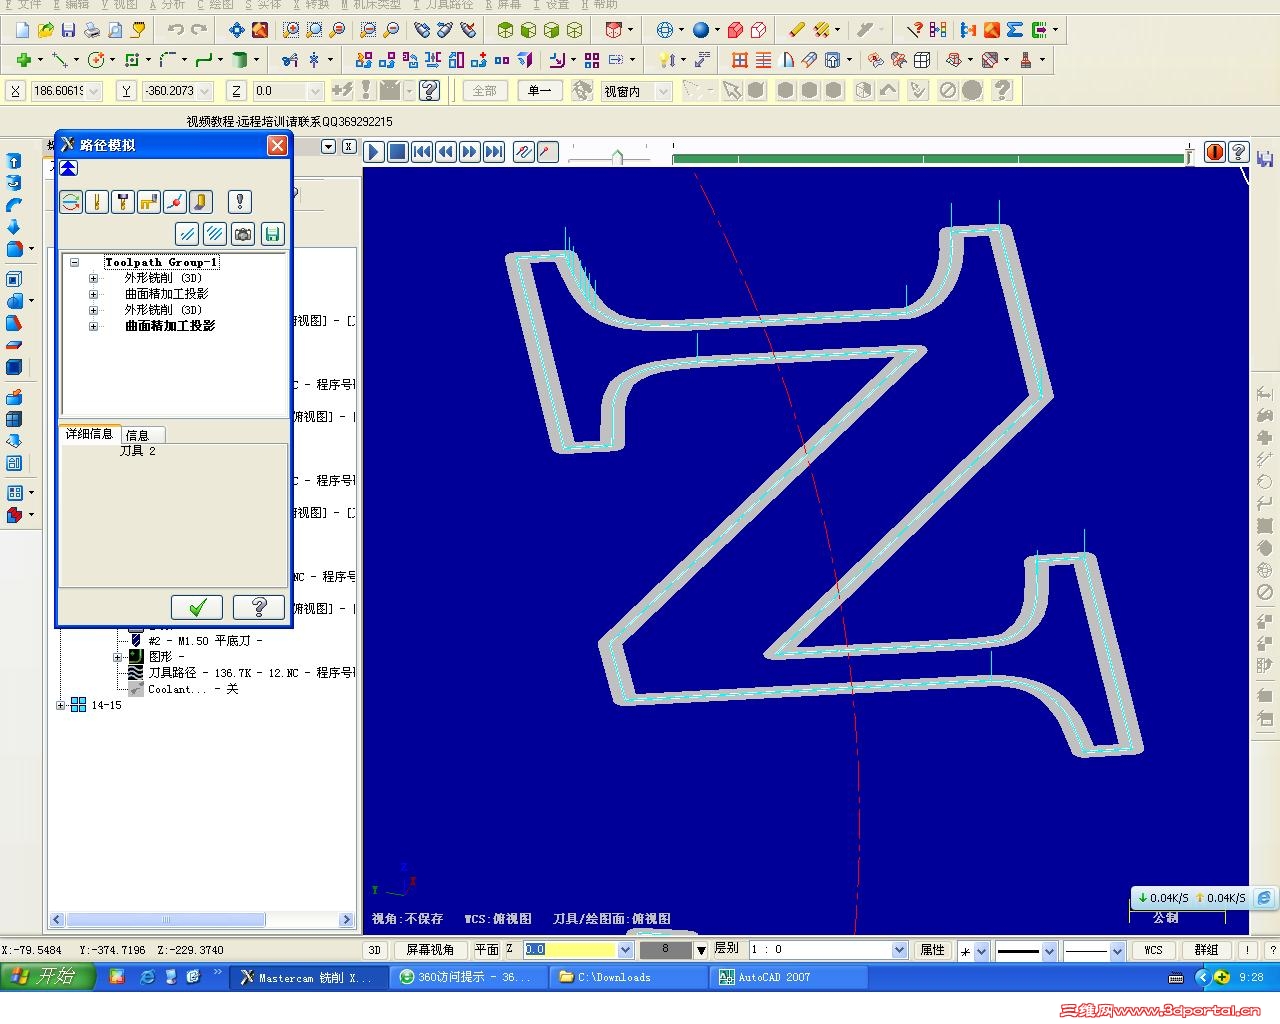The width and height of the screenshot is (1280, 1024).
Task: Print with the printer icon
Action: [x=92, y=31]
